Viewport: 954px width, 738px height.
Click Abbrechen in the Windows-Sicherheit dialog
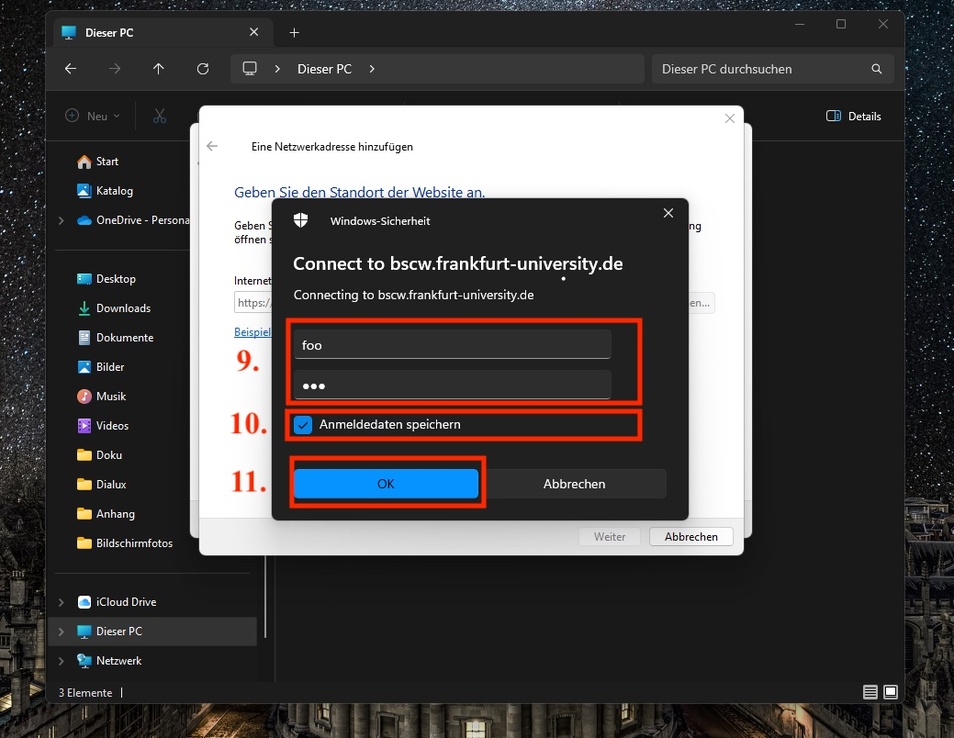point(574,484)
